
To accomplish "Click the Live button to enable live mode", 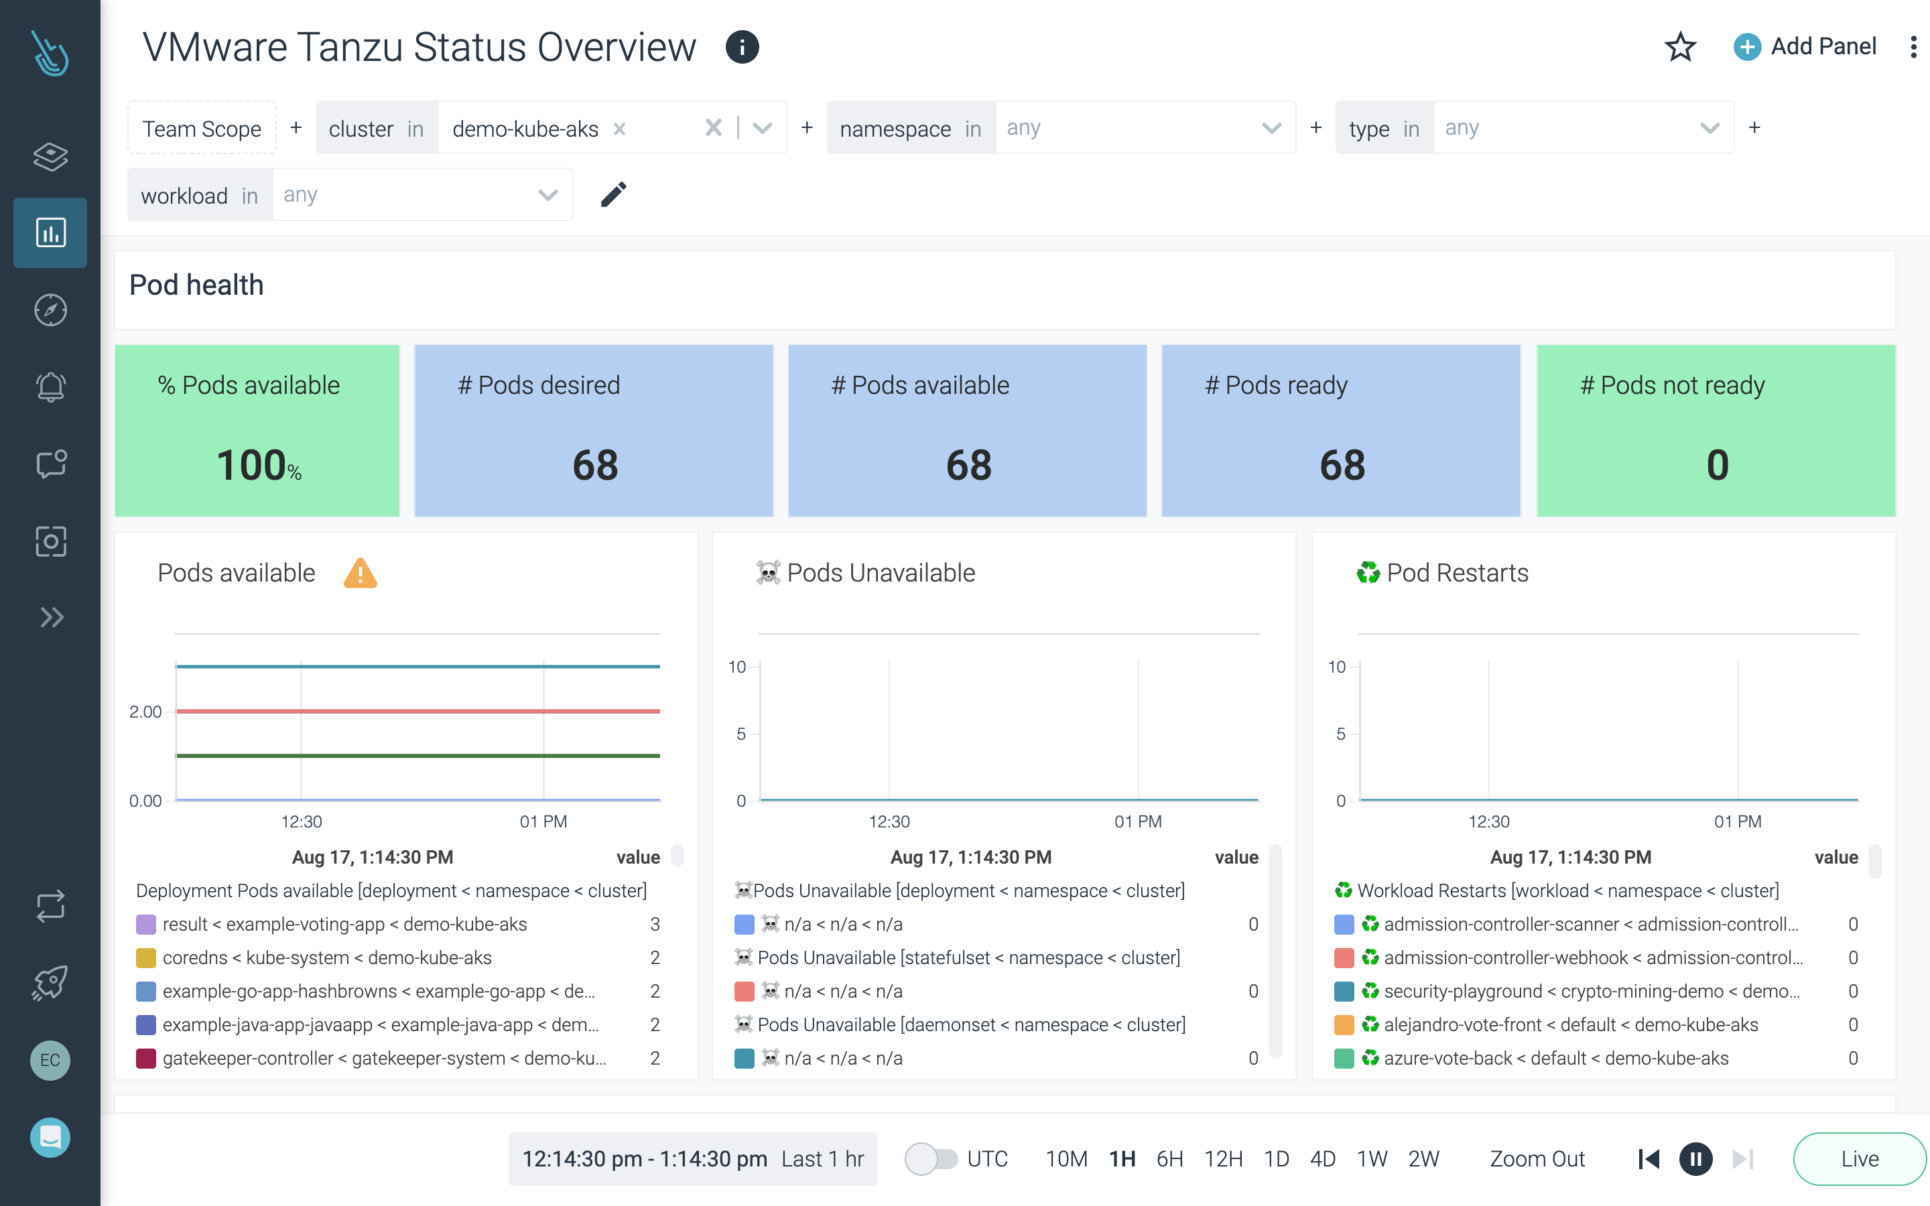I will click(x=1858, y=1158).
